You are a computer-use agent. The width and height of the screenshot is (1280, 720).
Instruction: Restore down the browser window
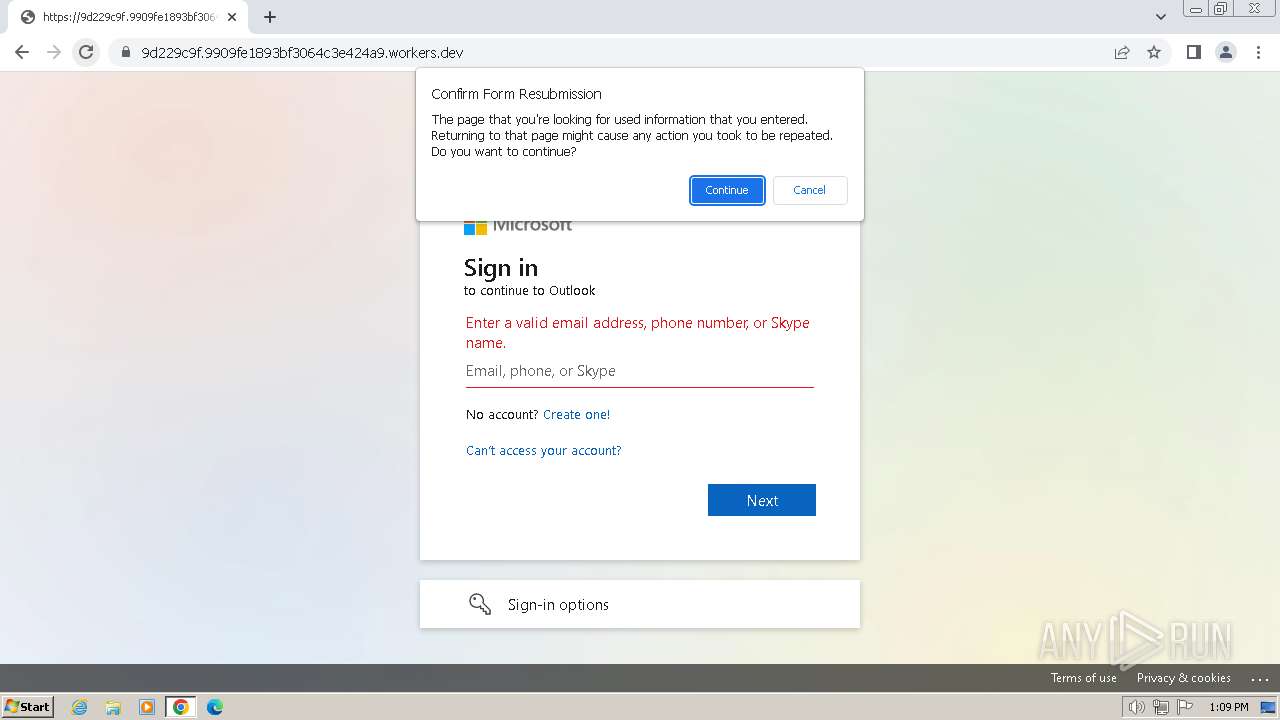1221,8
